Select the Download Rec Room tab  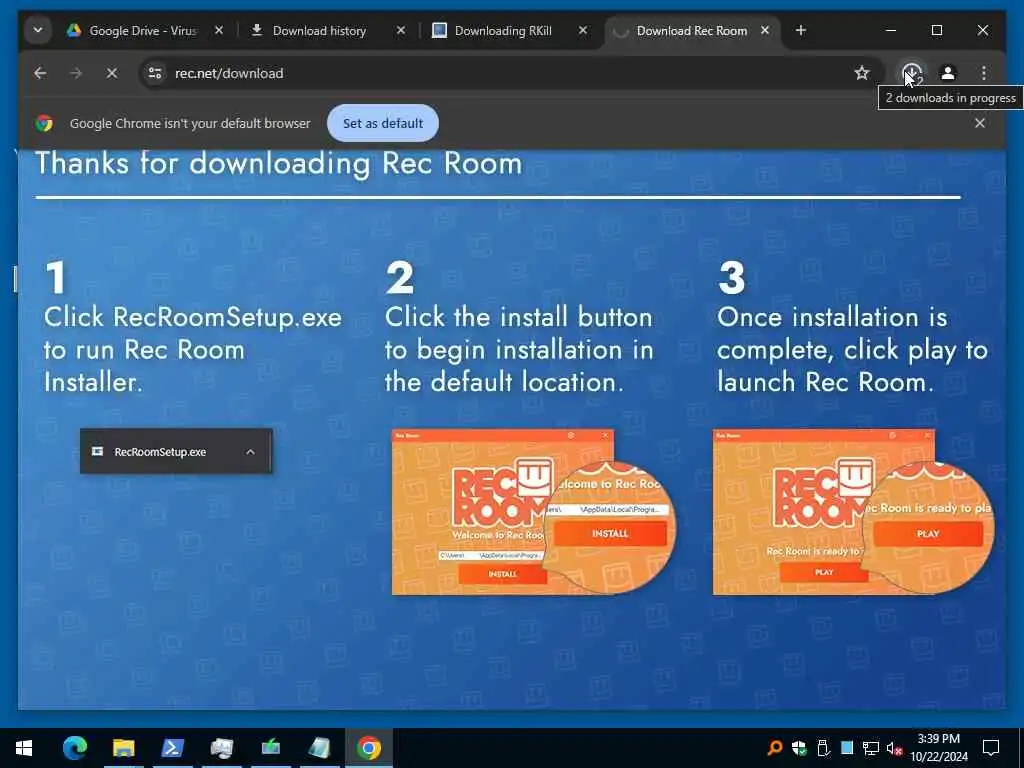[x=692, y=31]
